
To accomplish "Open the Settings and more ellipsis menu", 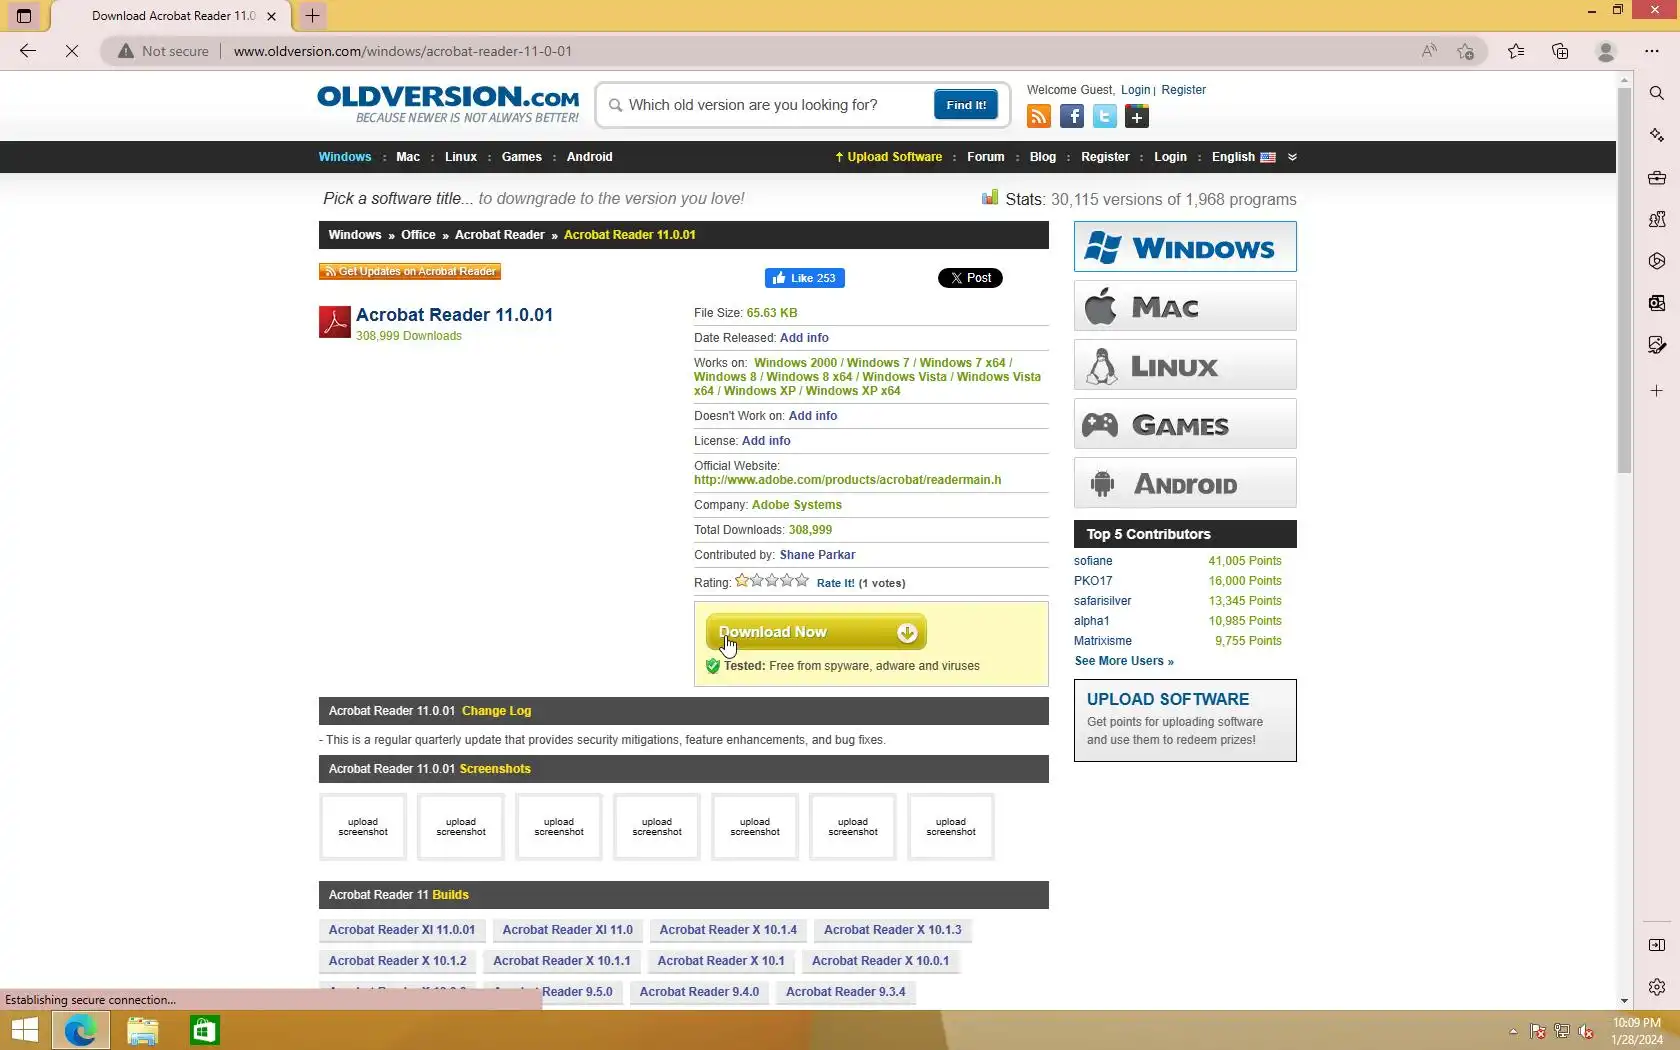I will click(1652, 51).
